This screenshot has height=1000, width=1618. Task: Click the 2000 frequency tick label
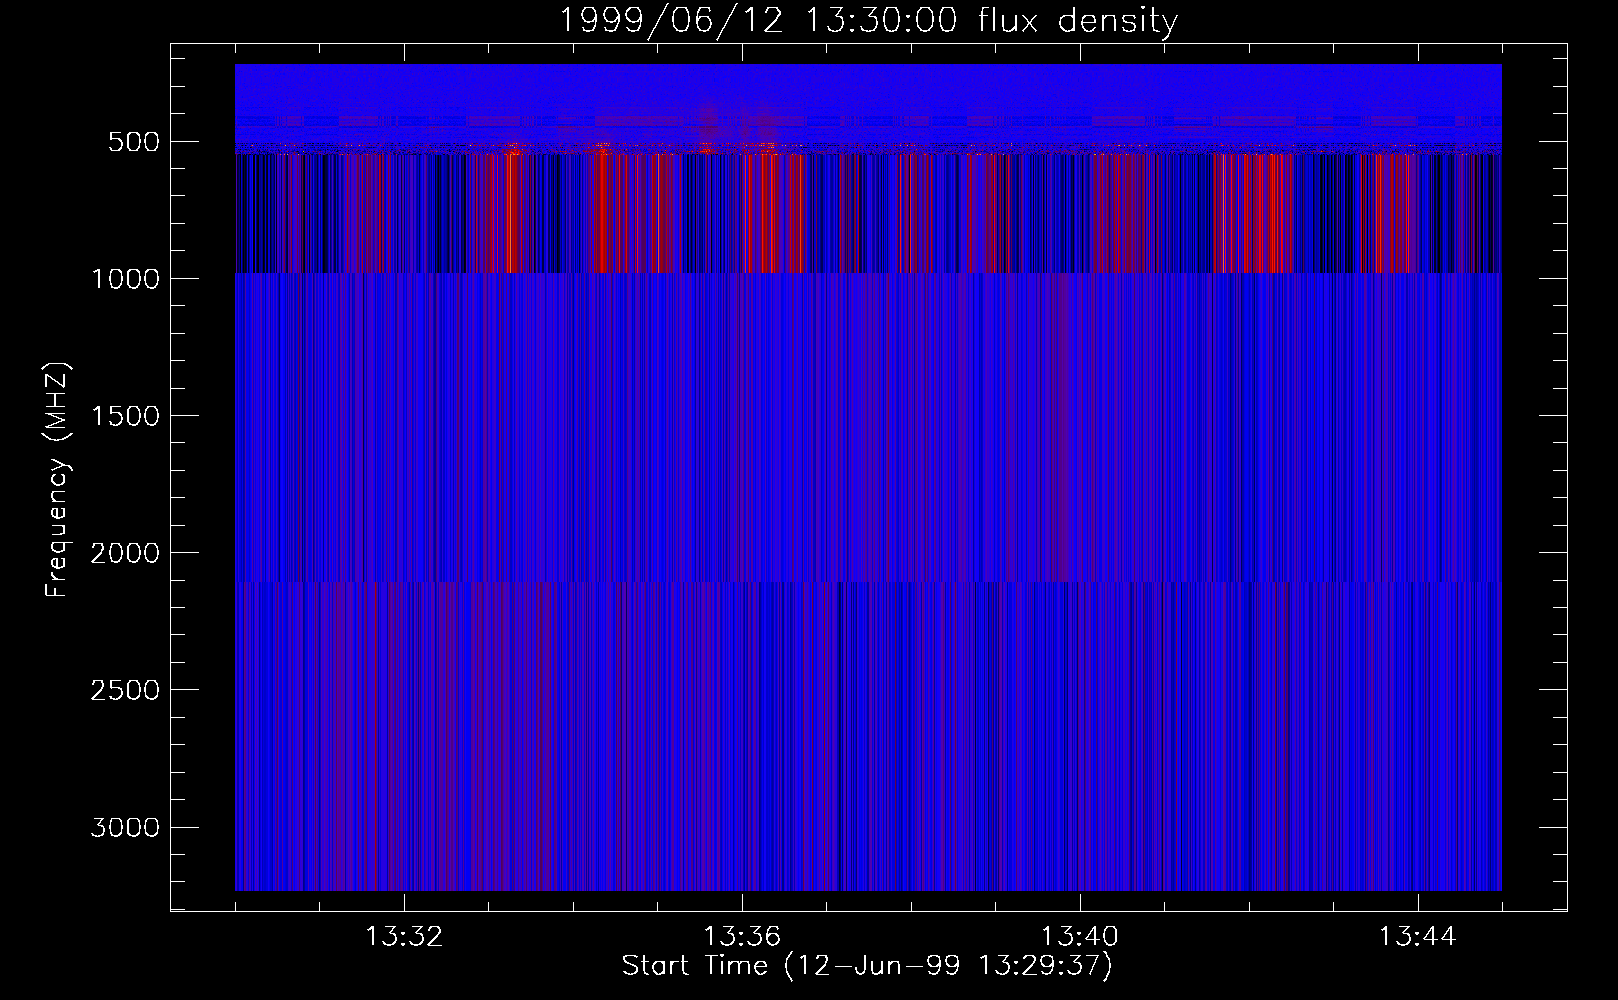click(x=125, y=553)
